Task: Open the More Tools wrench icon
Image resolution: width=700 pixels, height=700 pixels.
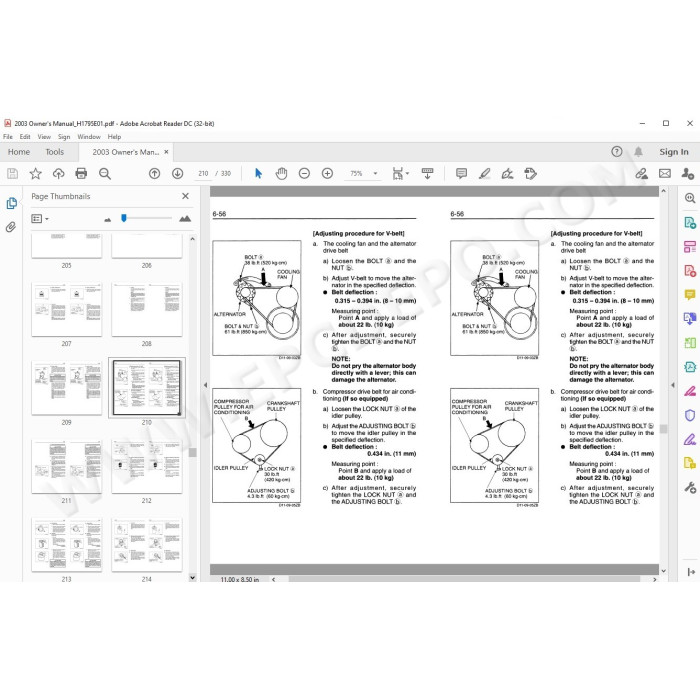Action: click(690, 488)
